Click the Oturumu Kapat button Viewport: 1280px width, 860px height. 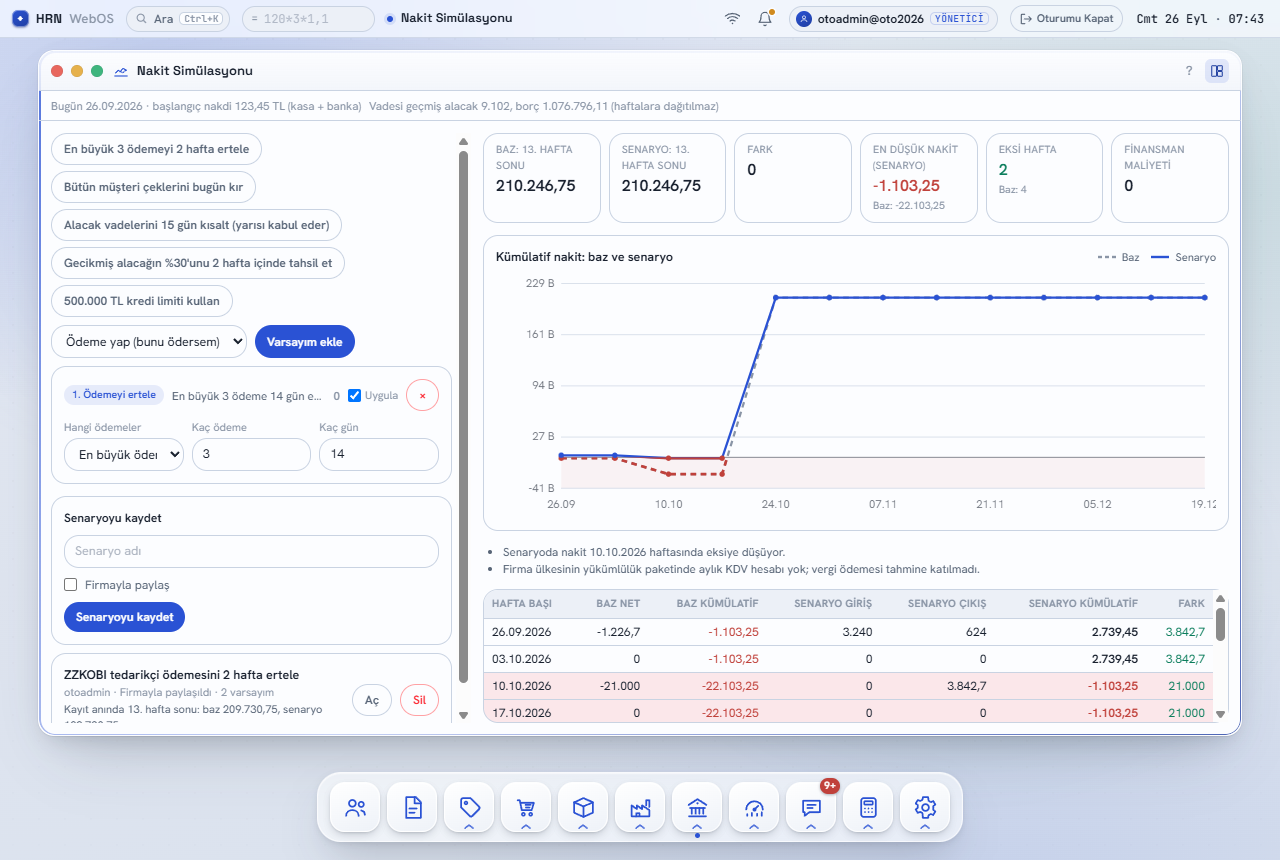pyautogui.click(x=1066, y=18)
